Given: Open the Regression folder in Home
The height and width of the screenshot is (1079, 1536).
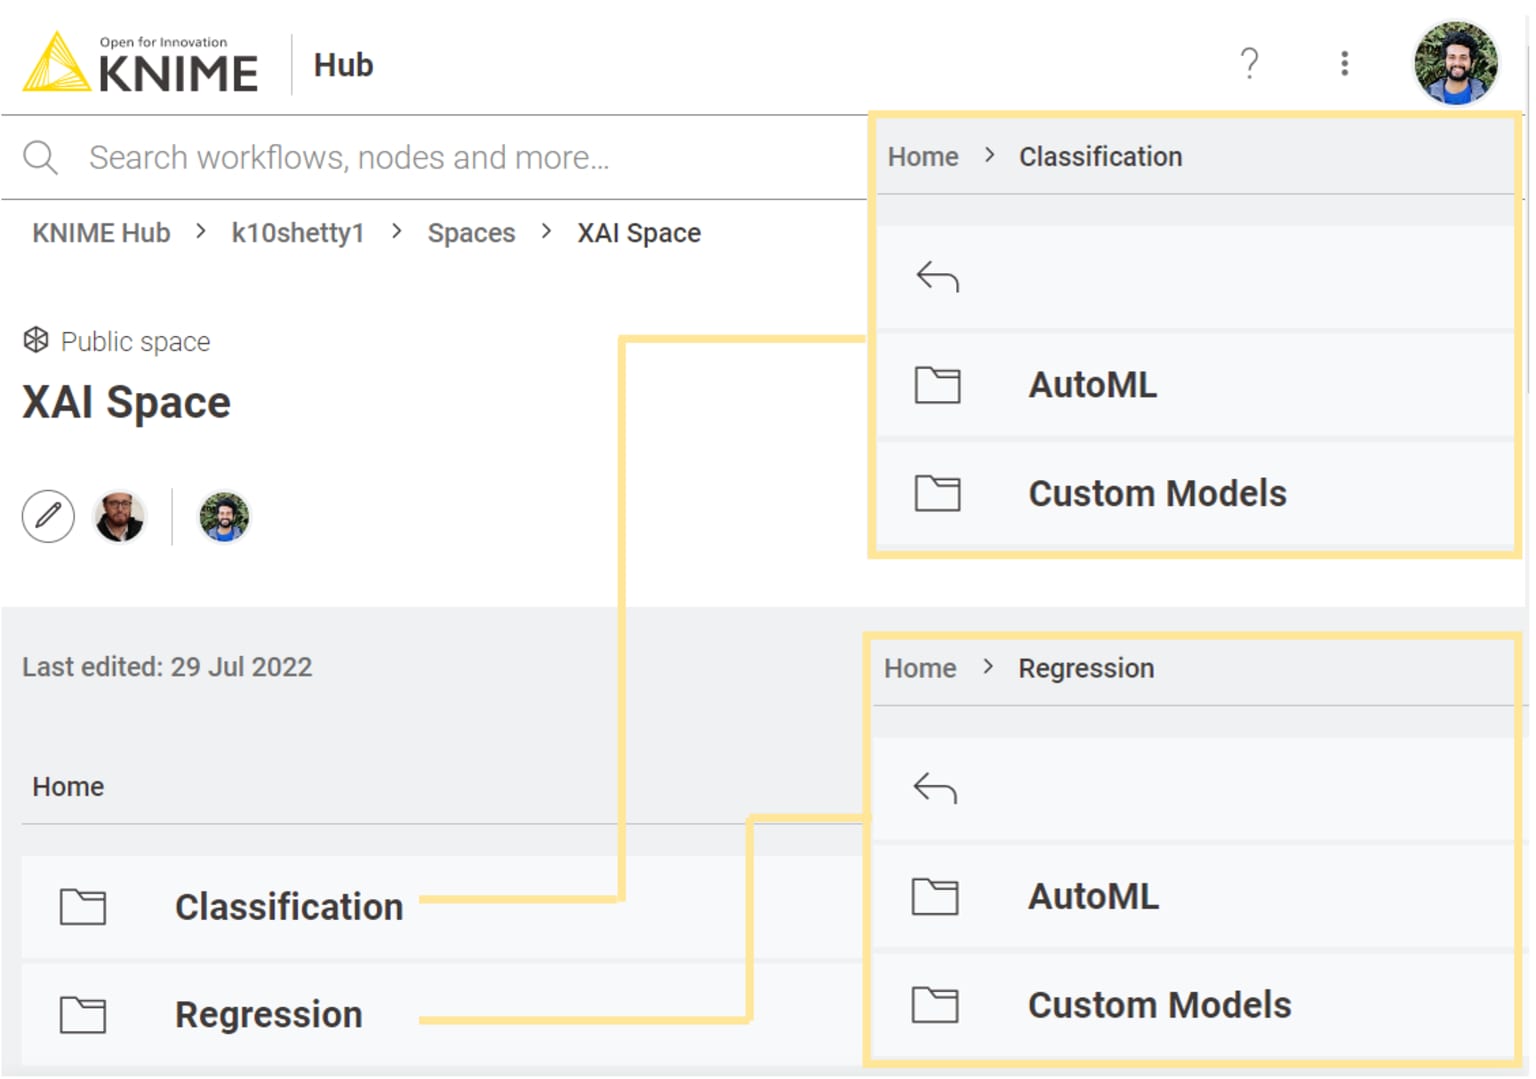Looking at the screenshot, I should pos(442,1015).
